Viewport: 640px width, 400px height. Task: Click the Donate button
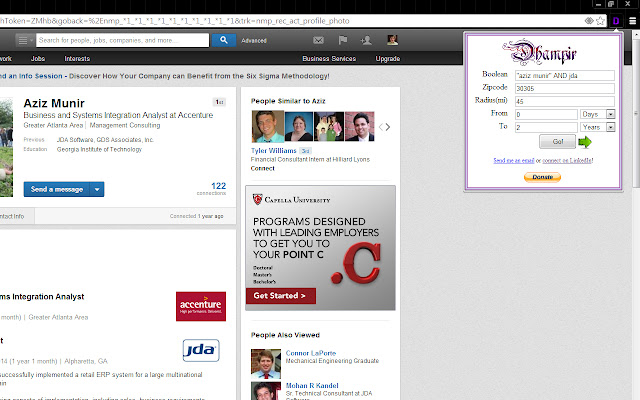coord(542,177)
